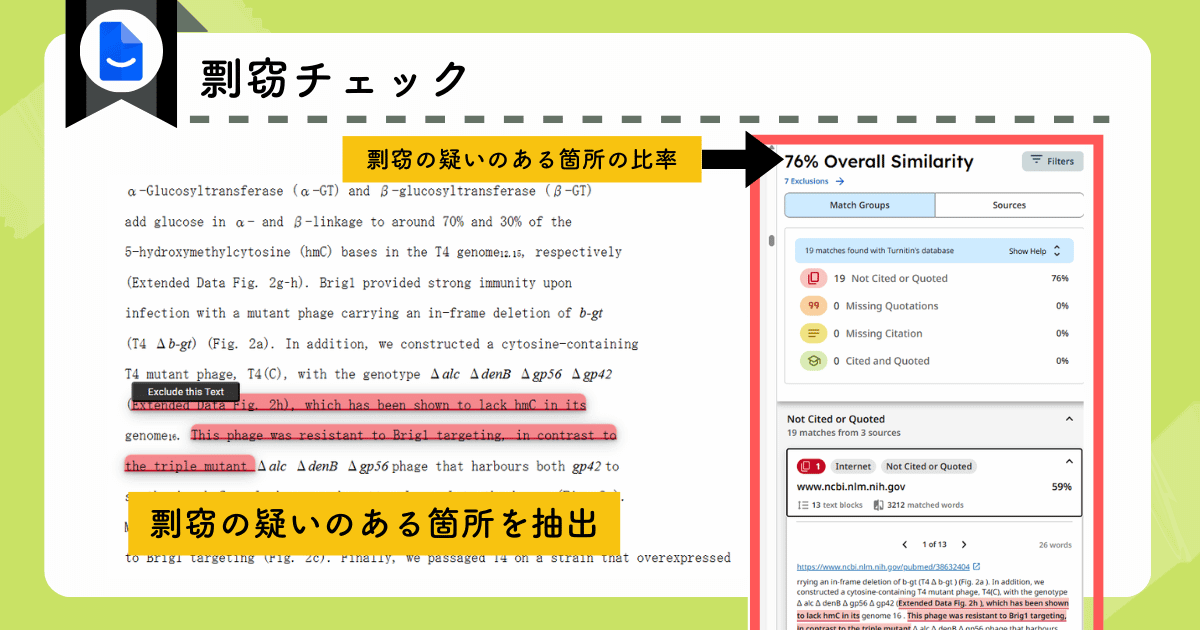Click the Not Cited or Quoted tag on source card
1200x630 pixels.
pyautogui.click(x=928, y=466)
